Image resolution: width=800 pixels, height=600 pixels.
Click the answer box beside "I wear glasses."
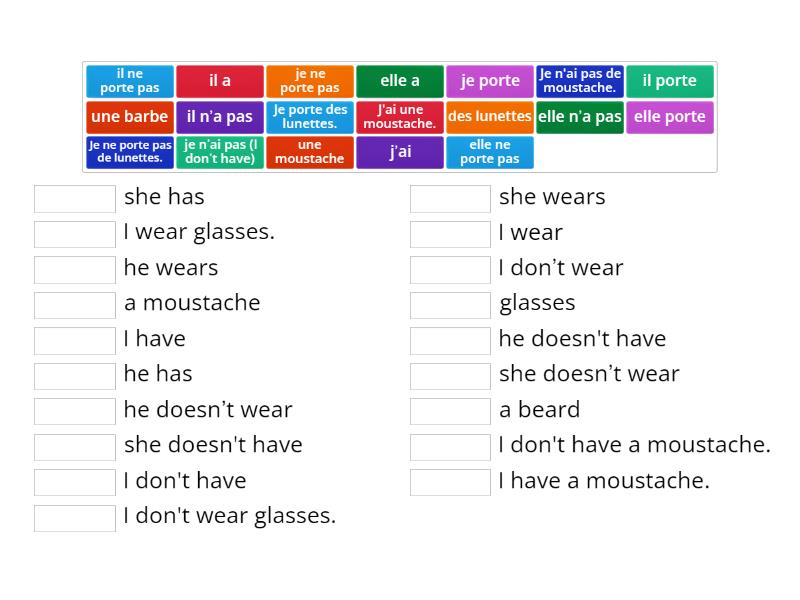[x=74, y=233]
